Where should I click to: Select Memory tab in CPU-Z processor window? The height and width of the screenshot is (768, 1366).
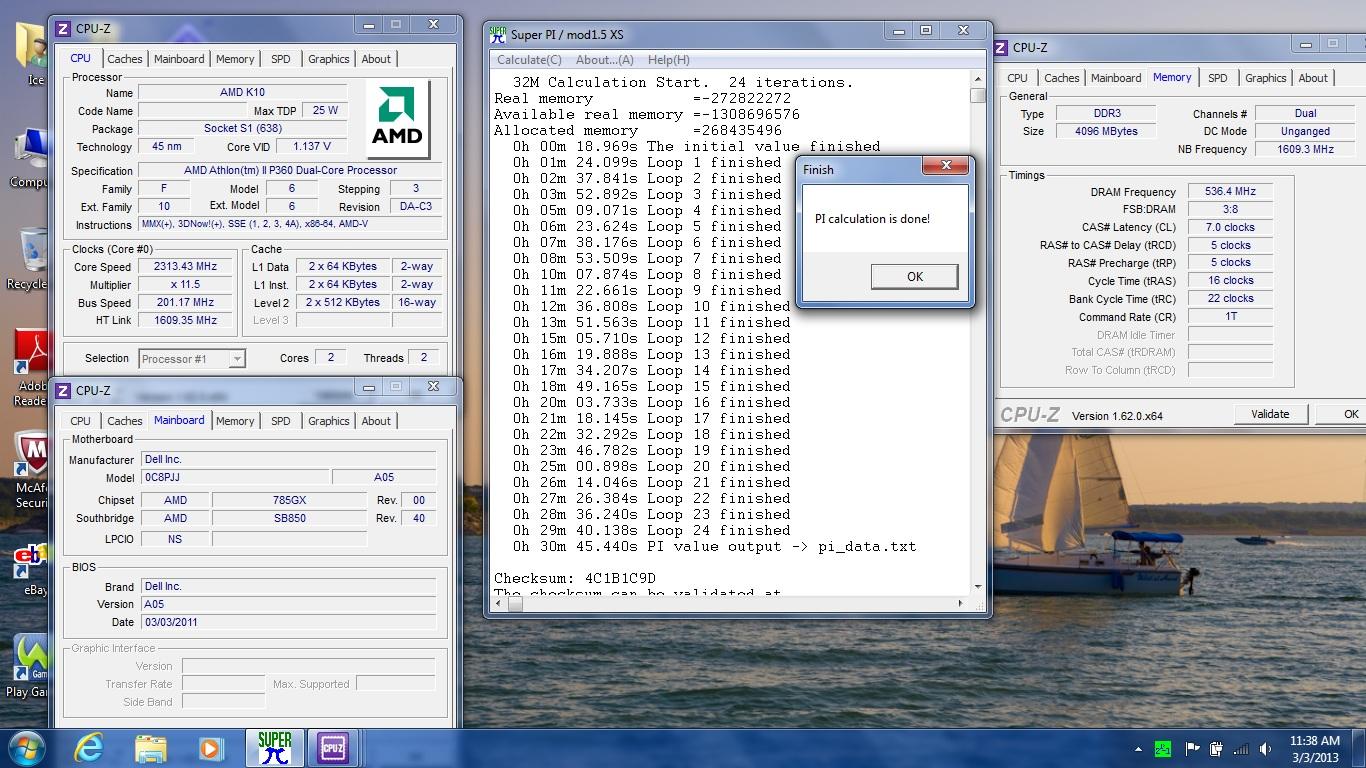(235, 59)
